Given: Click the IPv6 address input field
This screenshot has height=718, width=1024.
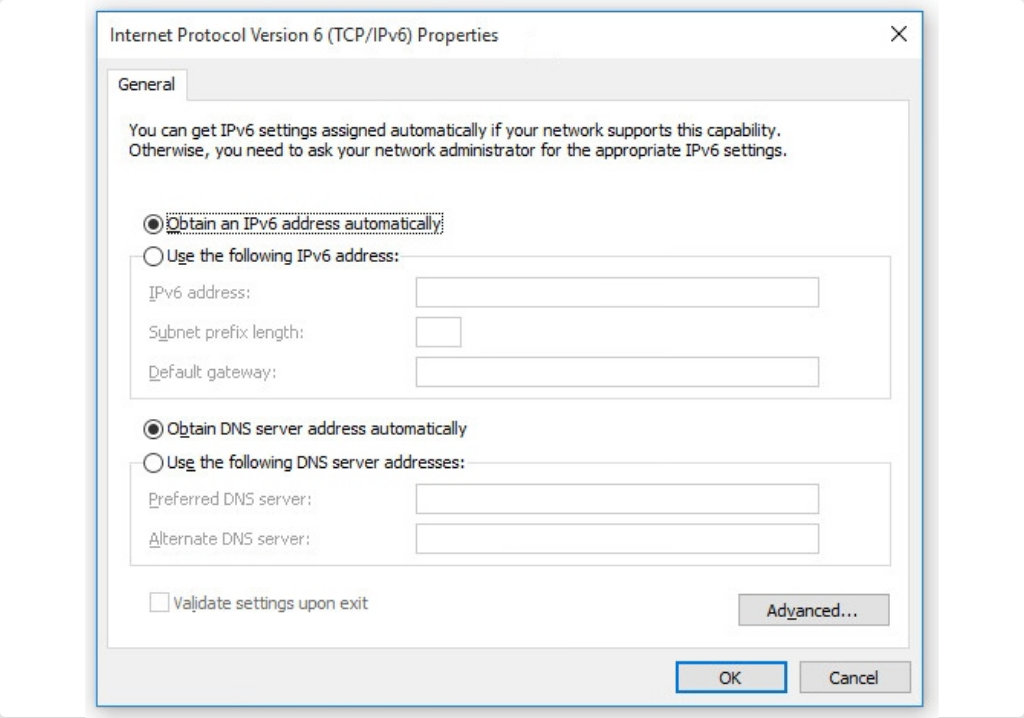Looking at the screenshot, I should coord(617,293).
